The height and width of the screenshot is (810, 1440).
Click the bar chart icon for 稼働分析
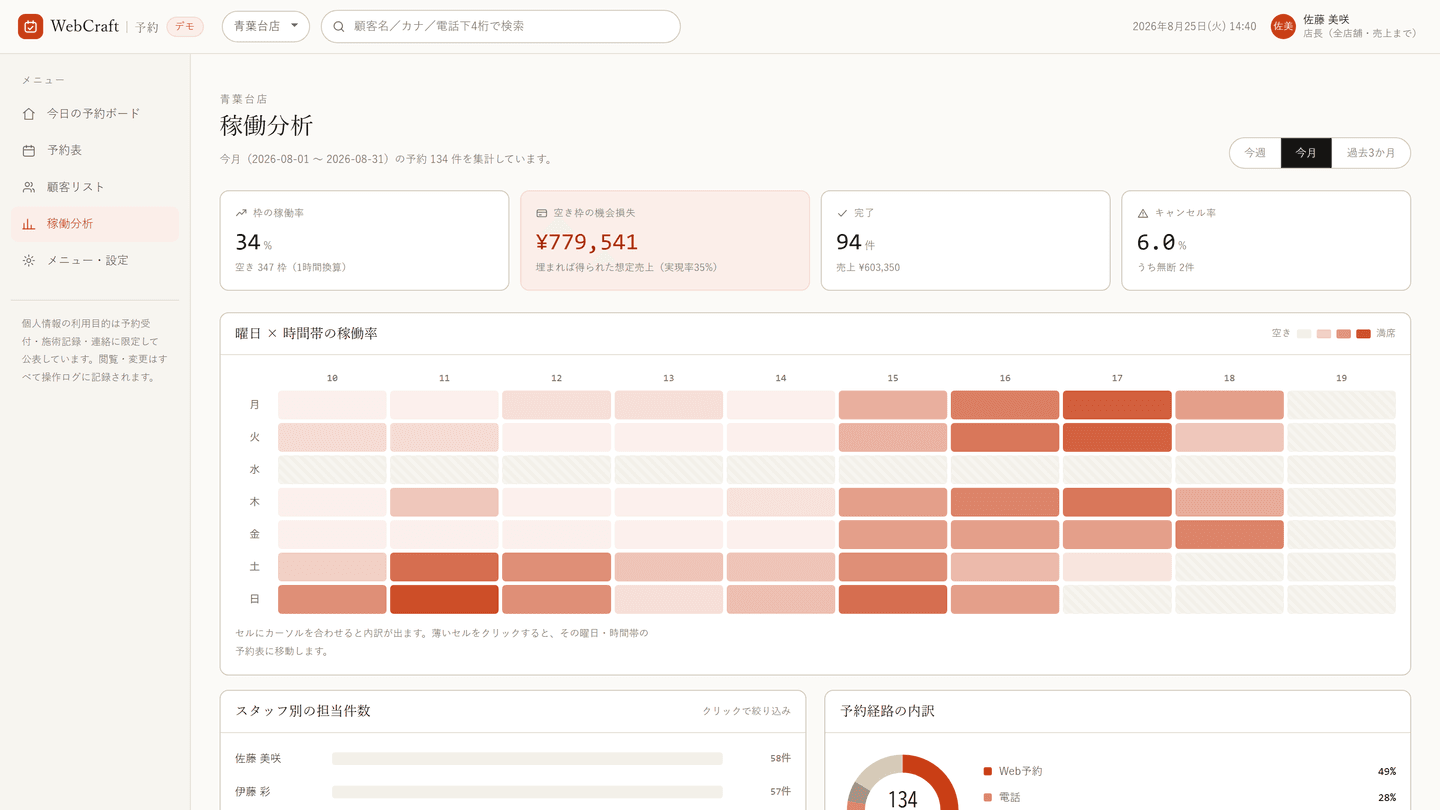pyautogui.click(x=29, y=224)
